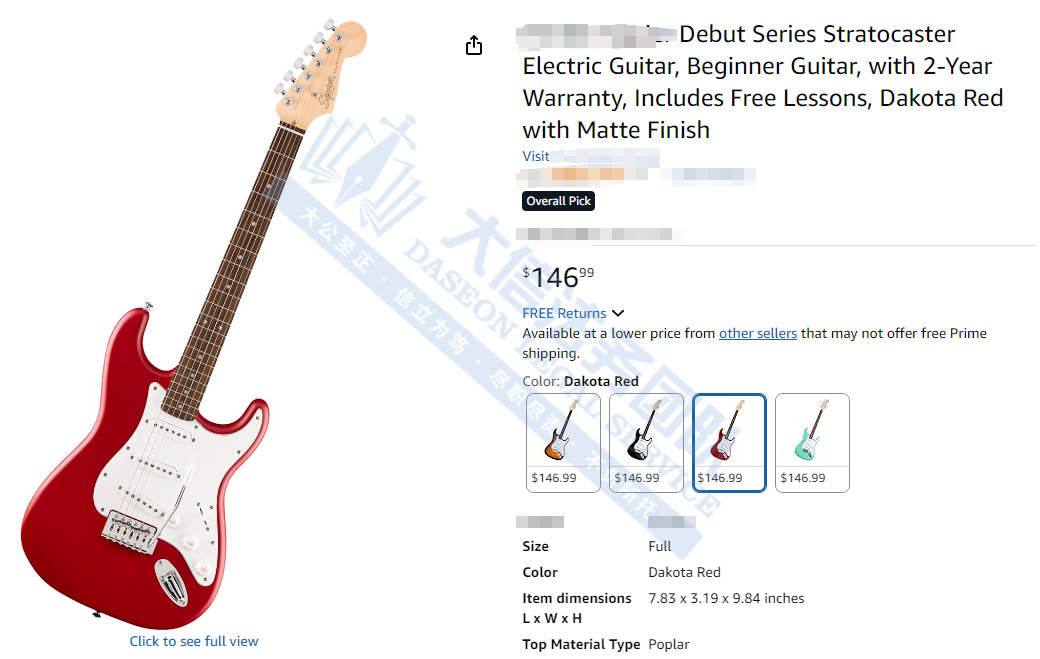Expand the FREE Returns chevron arrow
This screenshot has width=1040, height=659.
click(618, 314)
